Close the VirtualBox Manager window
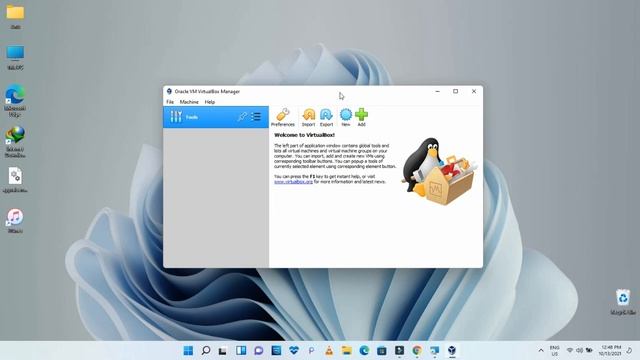The width and height of the screenshot is (640, 360). pos(474,91)
